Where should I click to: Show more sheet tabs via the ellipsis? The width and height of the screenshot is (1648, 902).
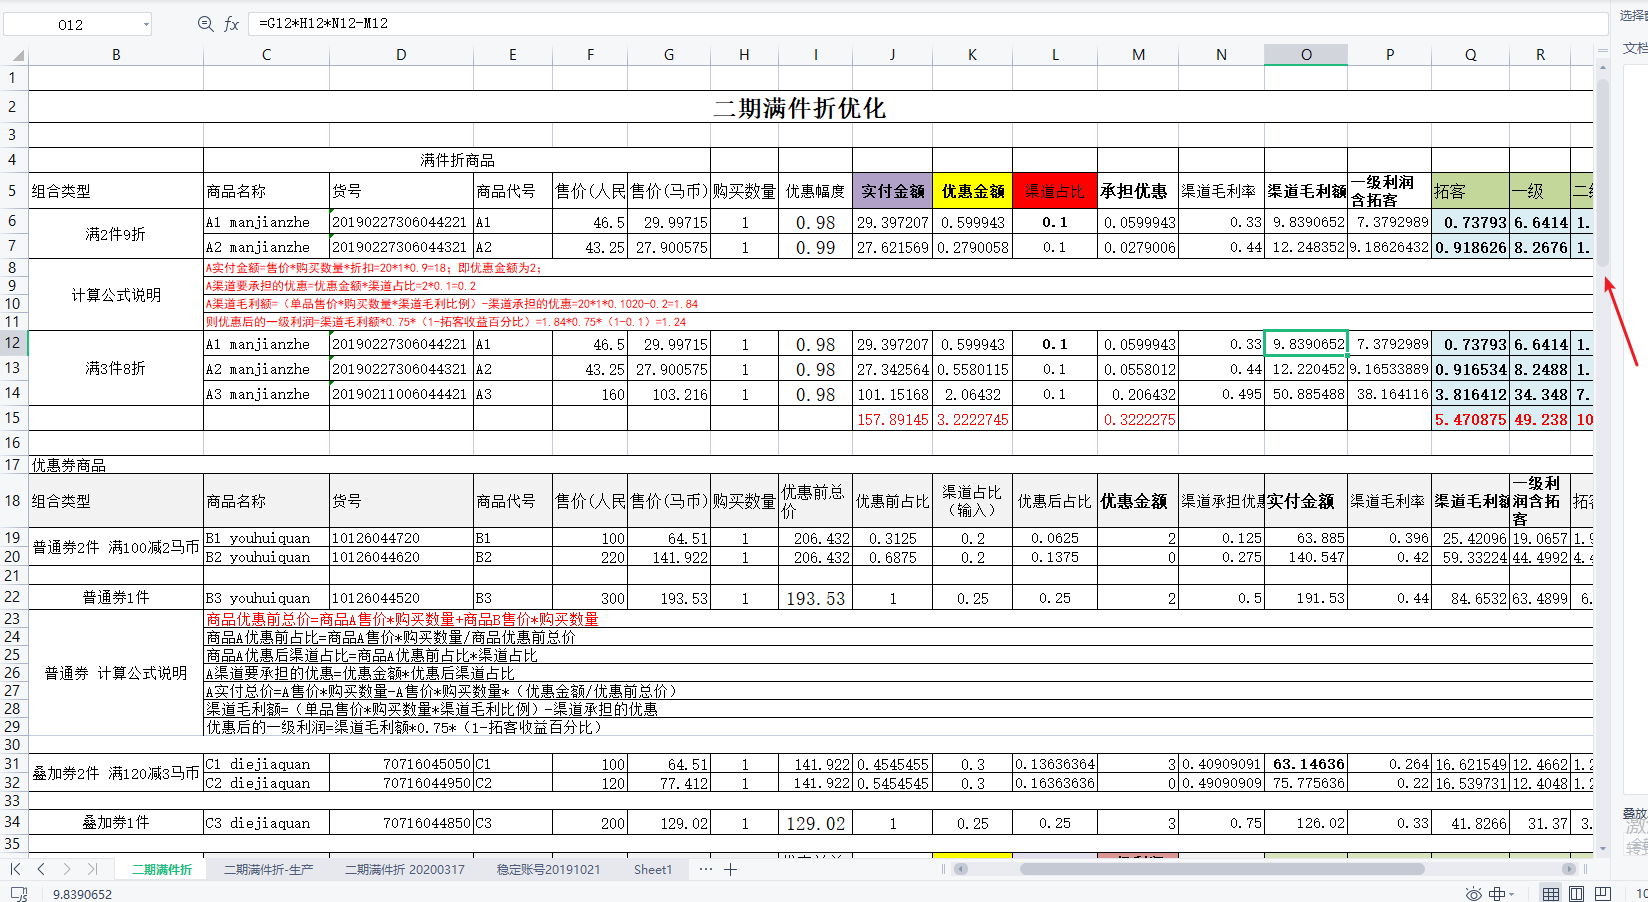coord(706,869)
